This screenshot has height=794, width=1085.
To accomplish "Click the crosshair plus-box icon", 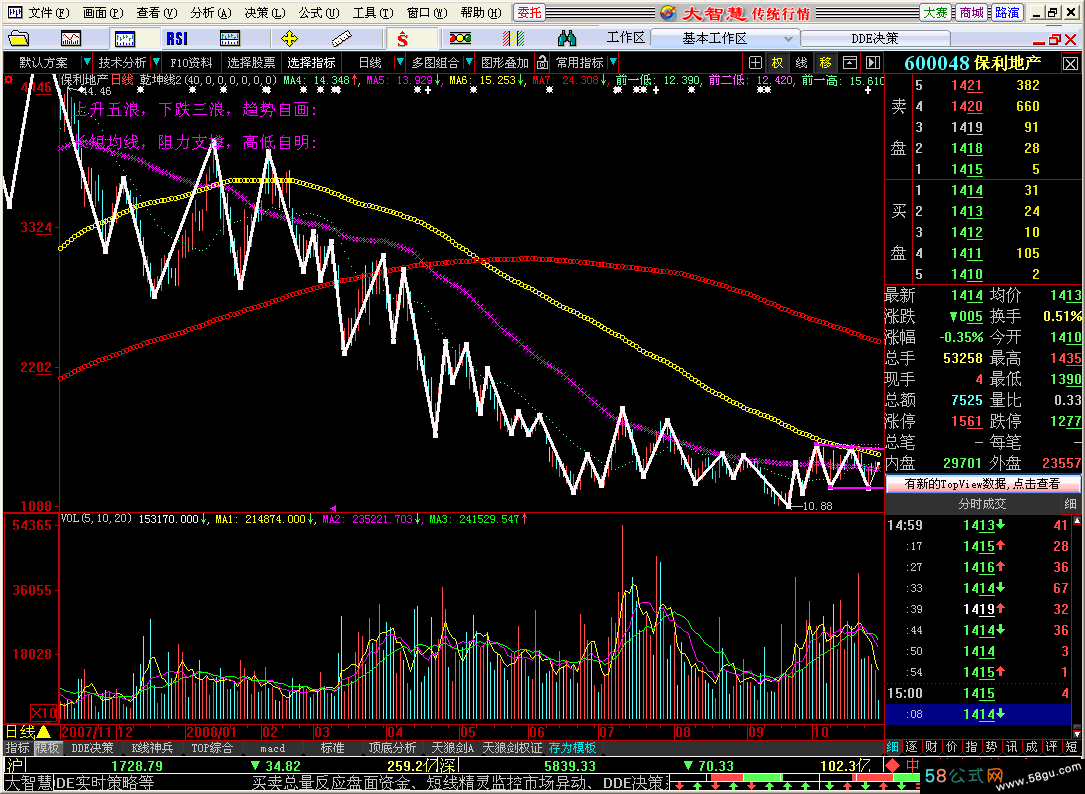I will pos(756,63).
